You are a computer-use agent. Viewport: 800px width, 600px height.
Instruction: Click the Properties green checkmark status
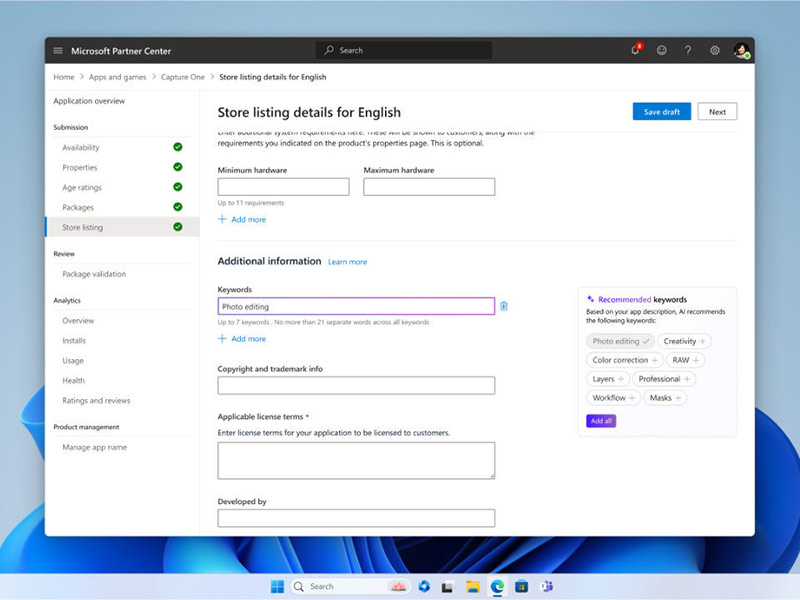[x=178, y=167]
